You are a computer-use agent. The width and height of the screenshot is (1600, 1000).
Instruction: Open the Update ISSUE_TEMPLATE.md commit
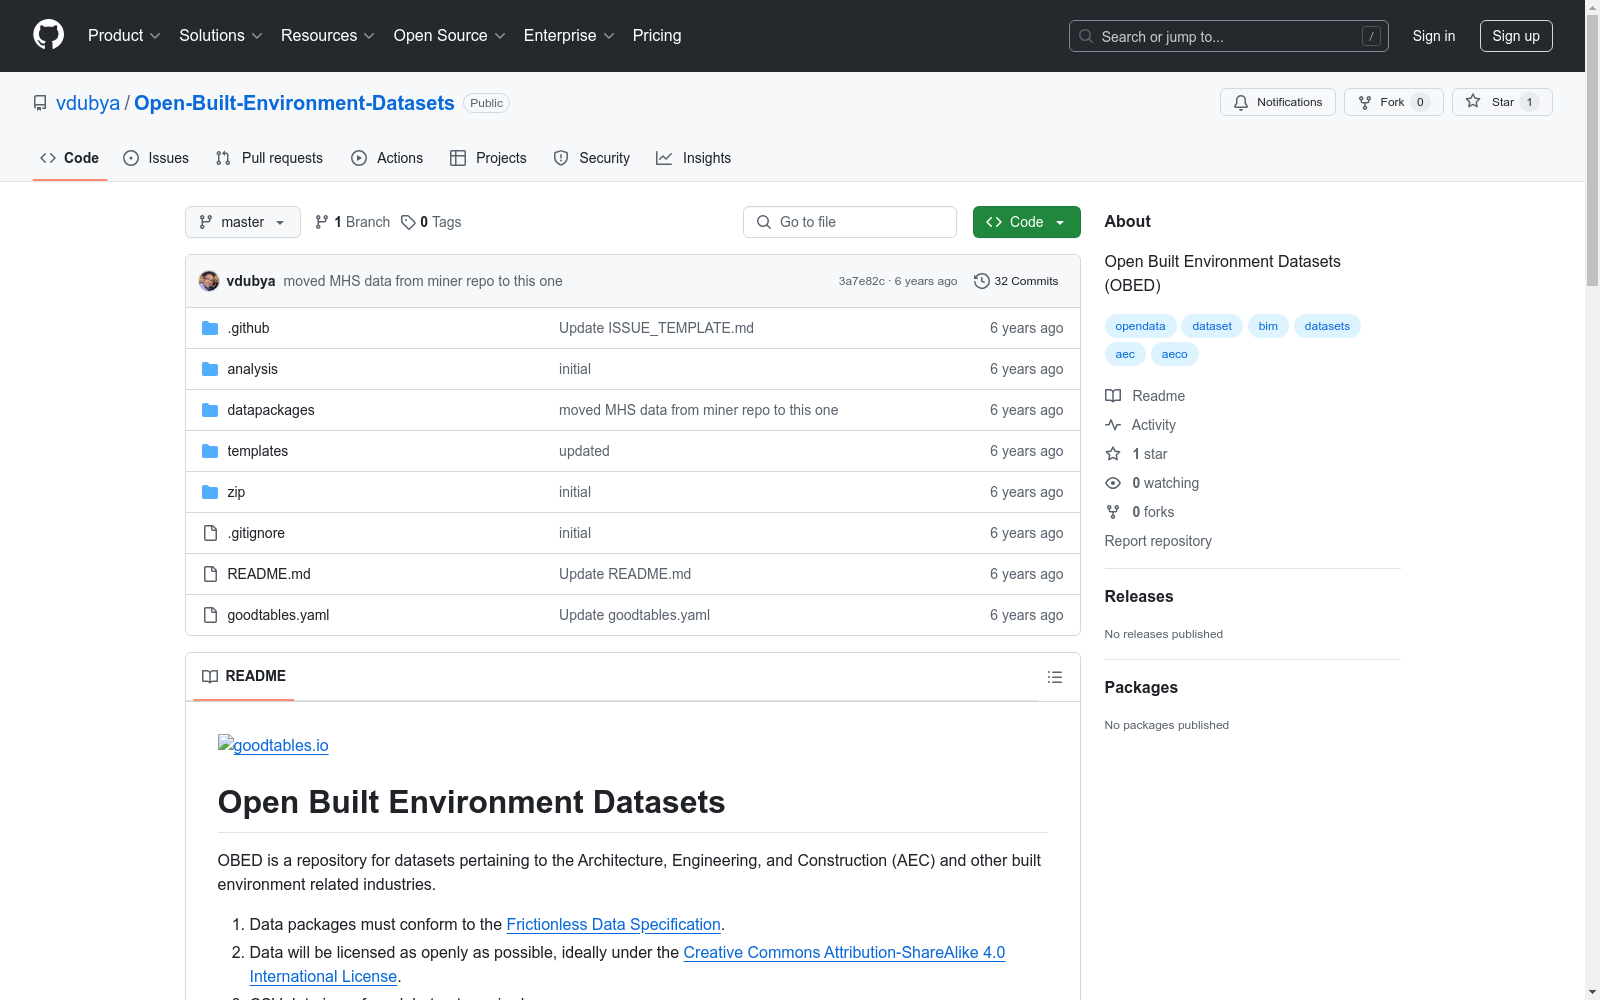pos(656,328)
